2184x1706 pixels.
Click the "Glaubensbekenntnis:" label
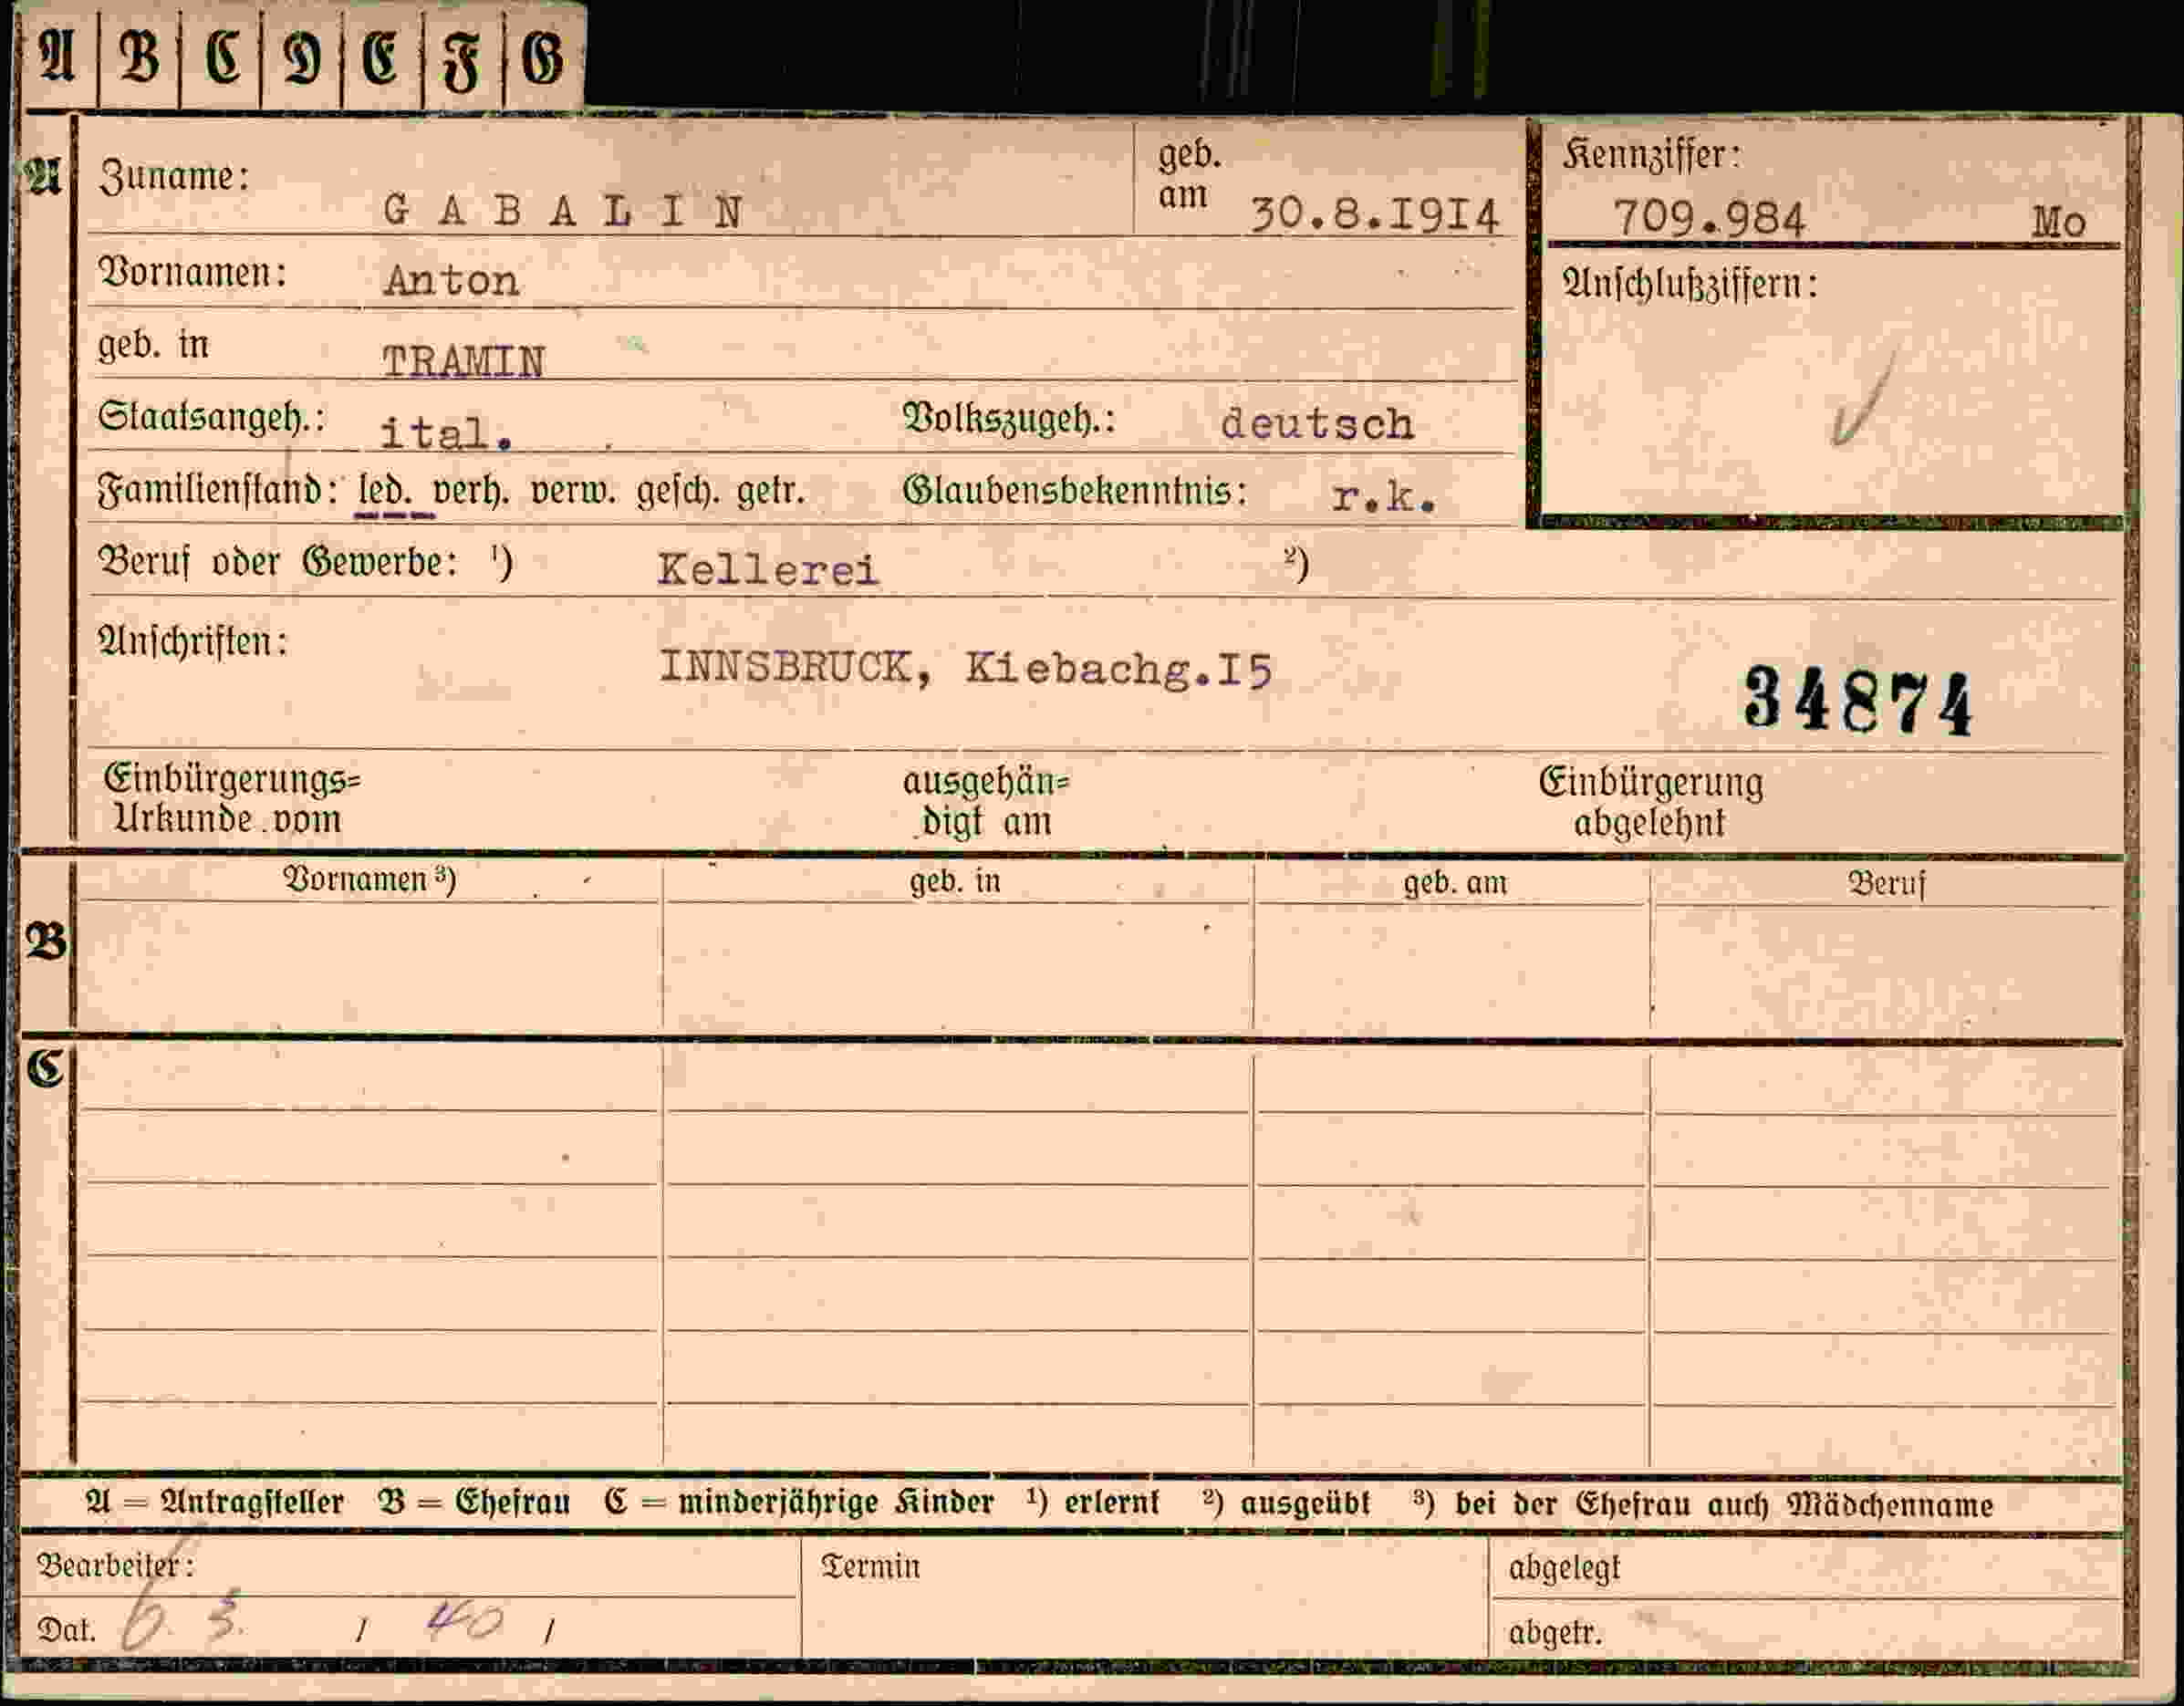tap(1075, 490)
